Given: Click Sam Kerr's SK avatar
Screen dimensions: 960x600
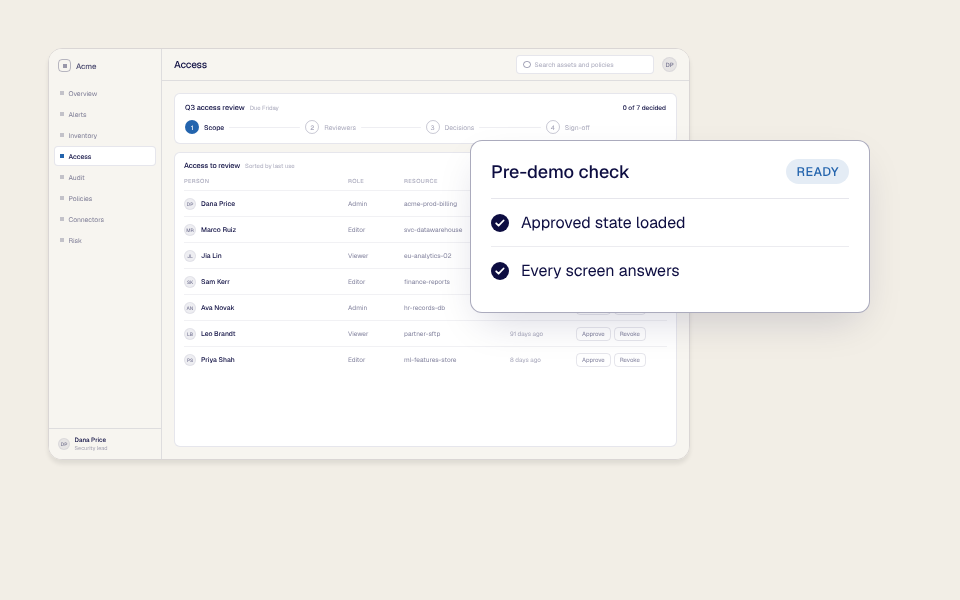Looking at the screenshot, I should point(190,282).
